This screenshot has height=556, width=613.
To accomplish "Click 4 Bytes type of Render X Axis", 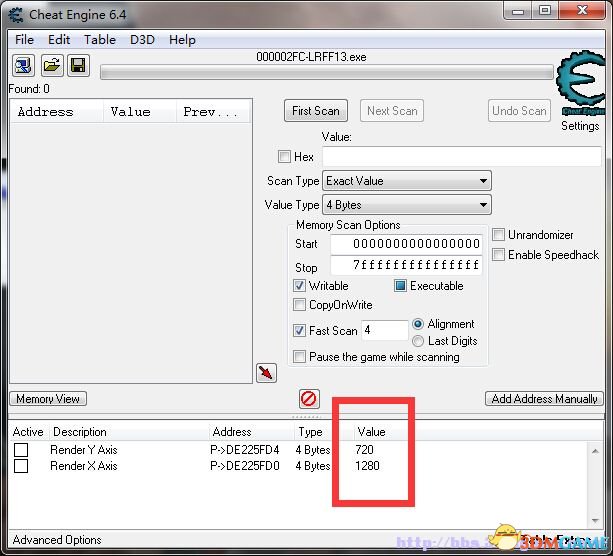I will coord(313,466).
